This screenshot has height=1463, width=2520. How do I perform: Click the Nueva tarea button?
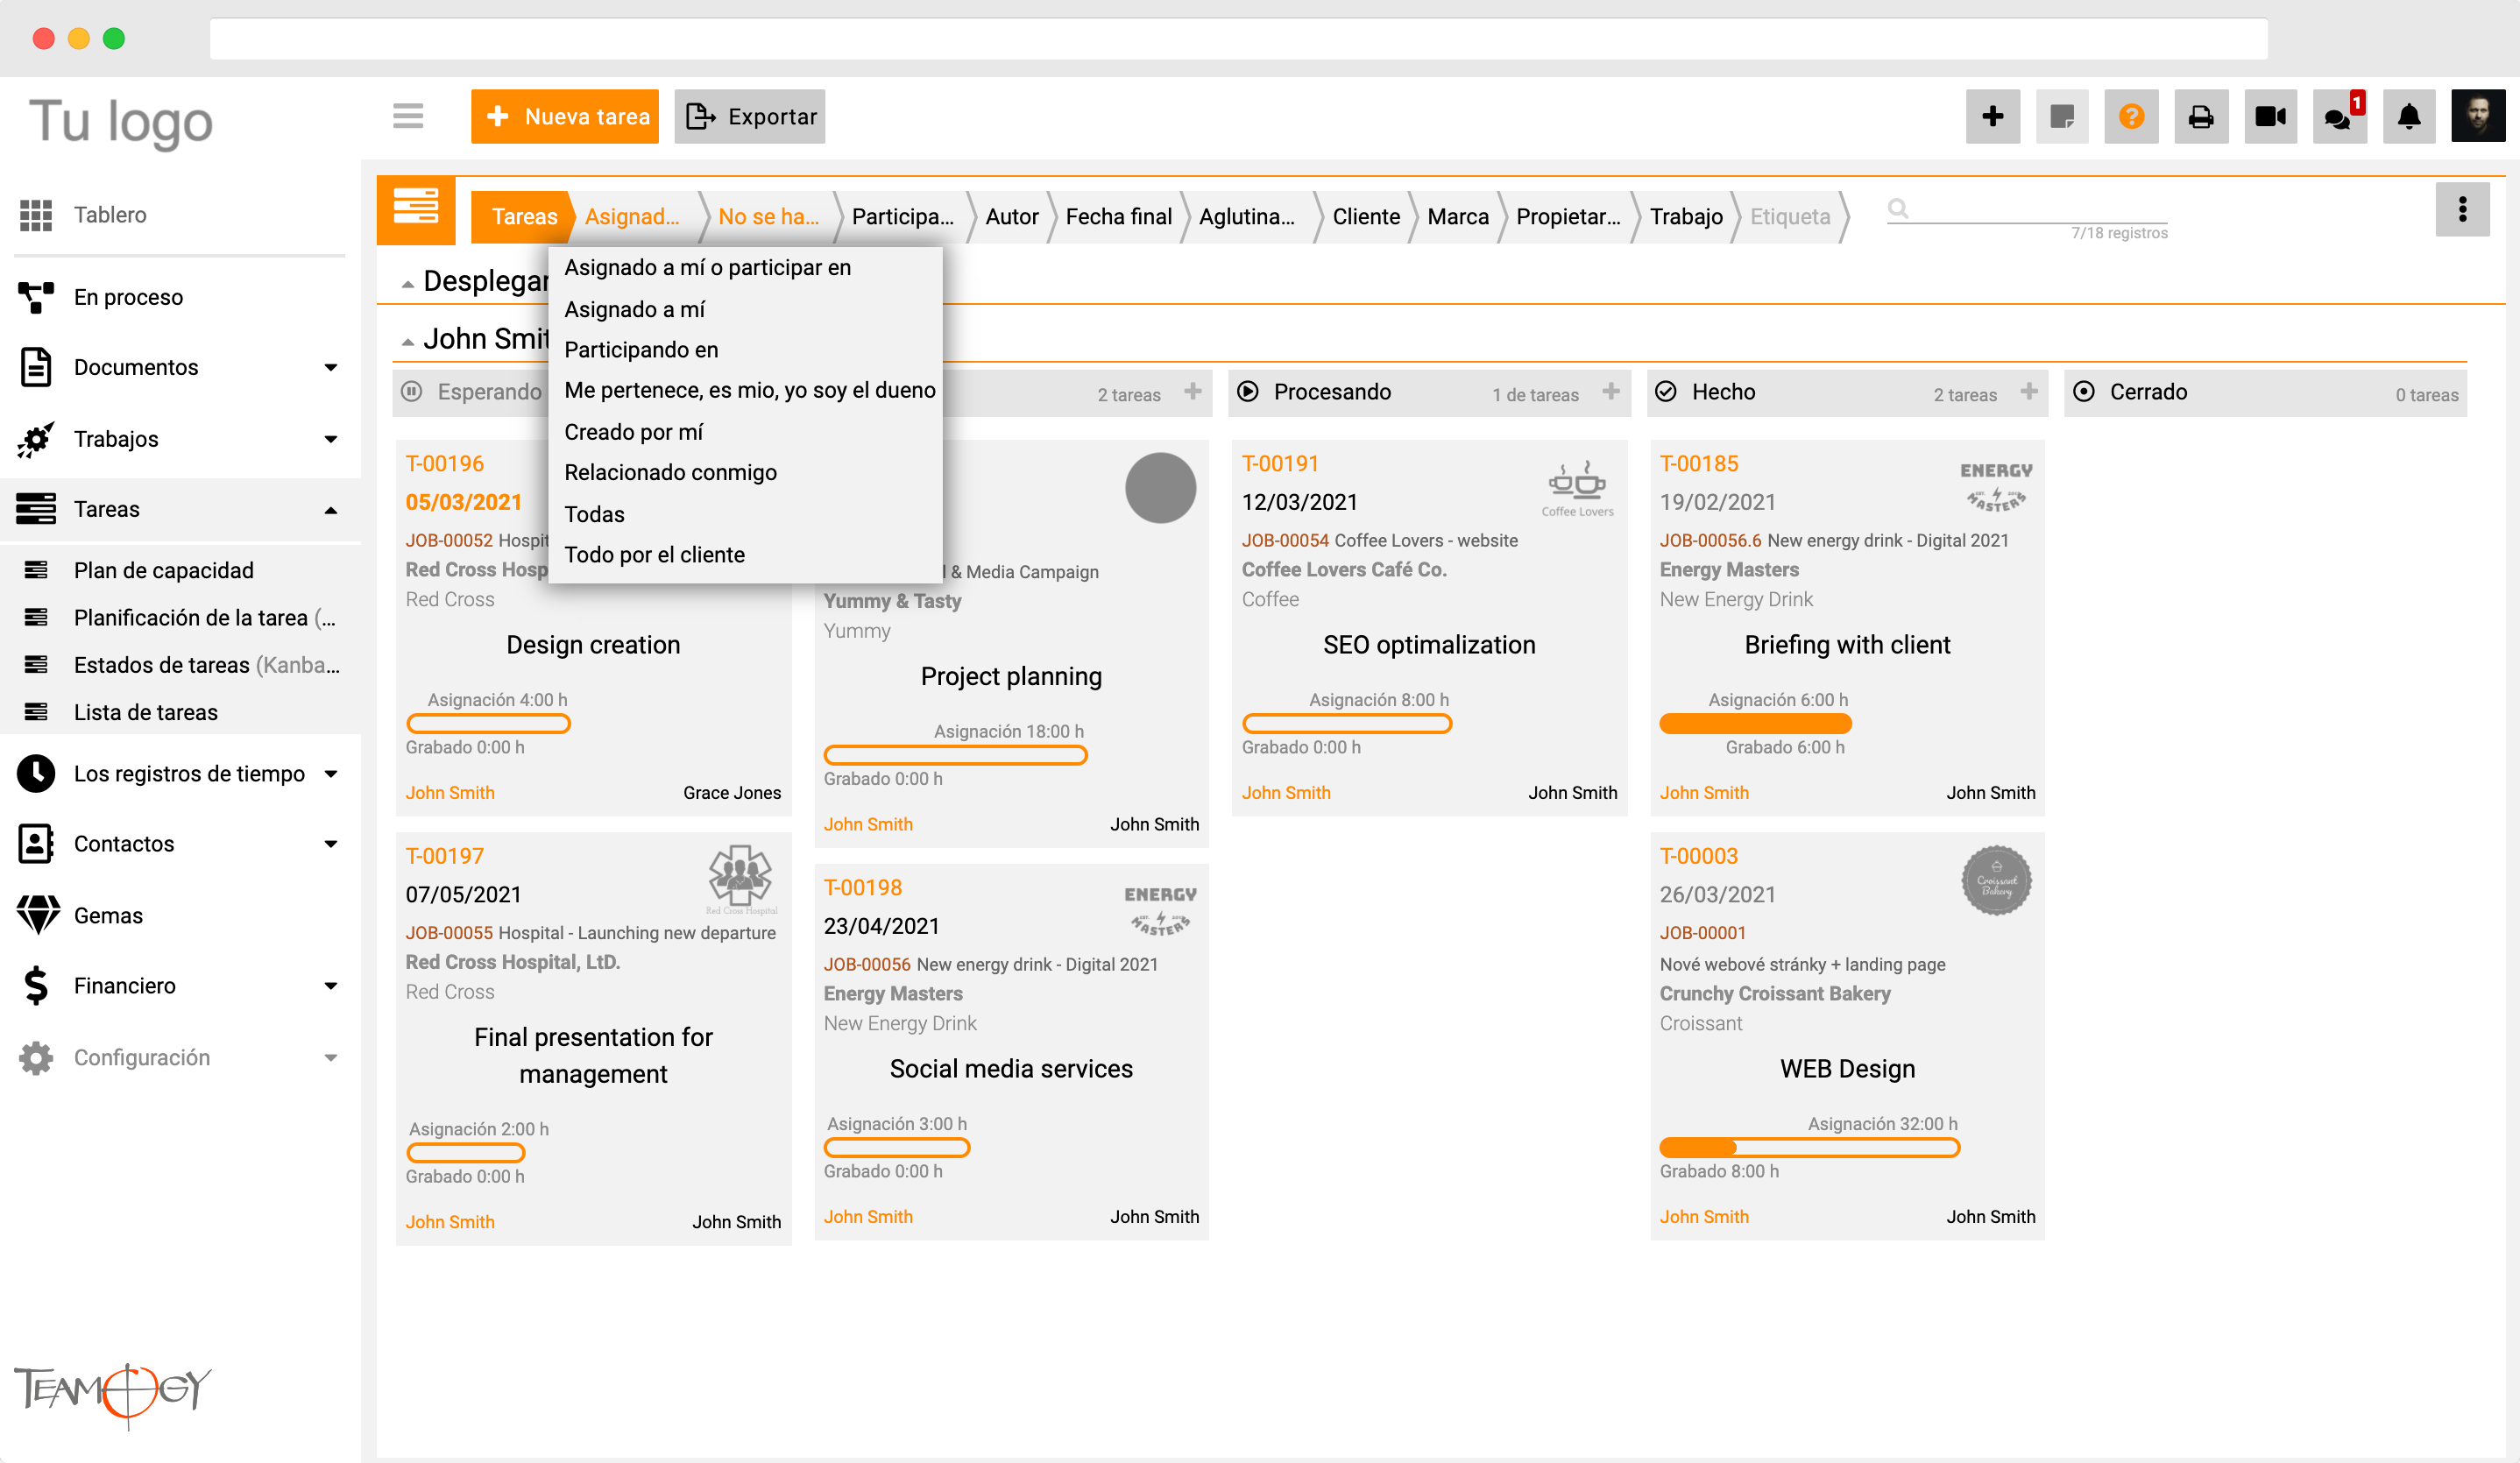(x=565, y=117)
